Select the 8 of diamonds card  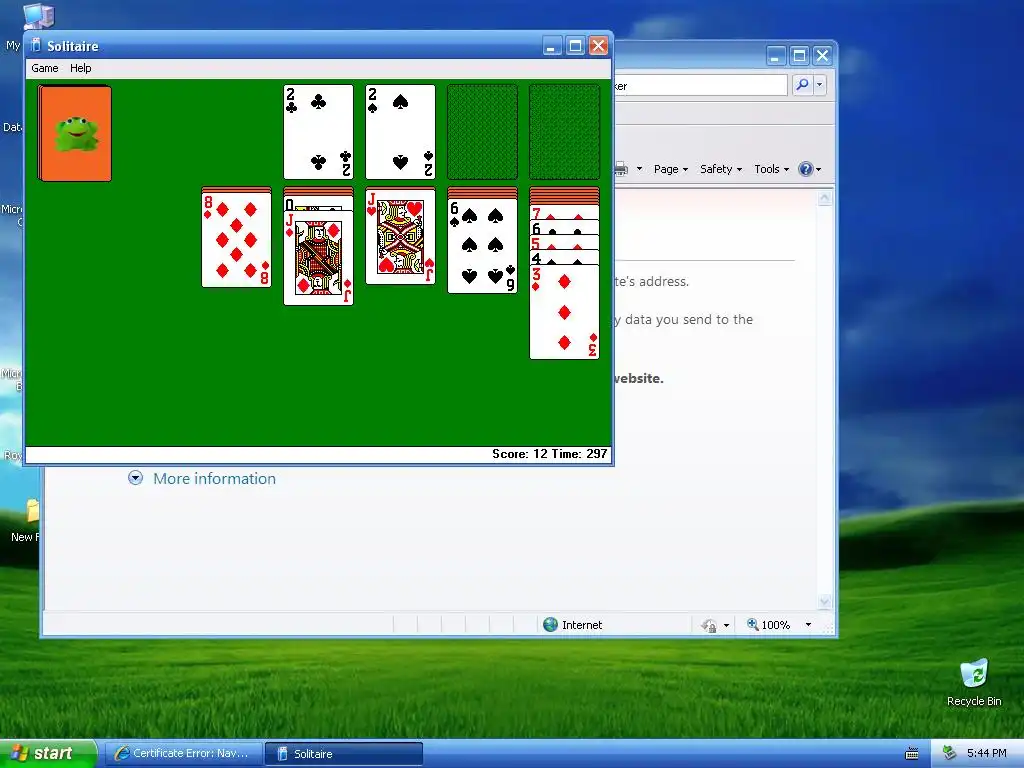pyautogui.click(x=236, y=240)
